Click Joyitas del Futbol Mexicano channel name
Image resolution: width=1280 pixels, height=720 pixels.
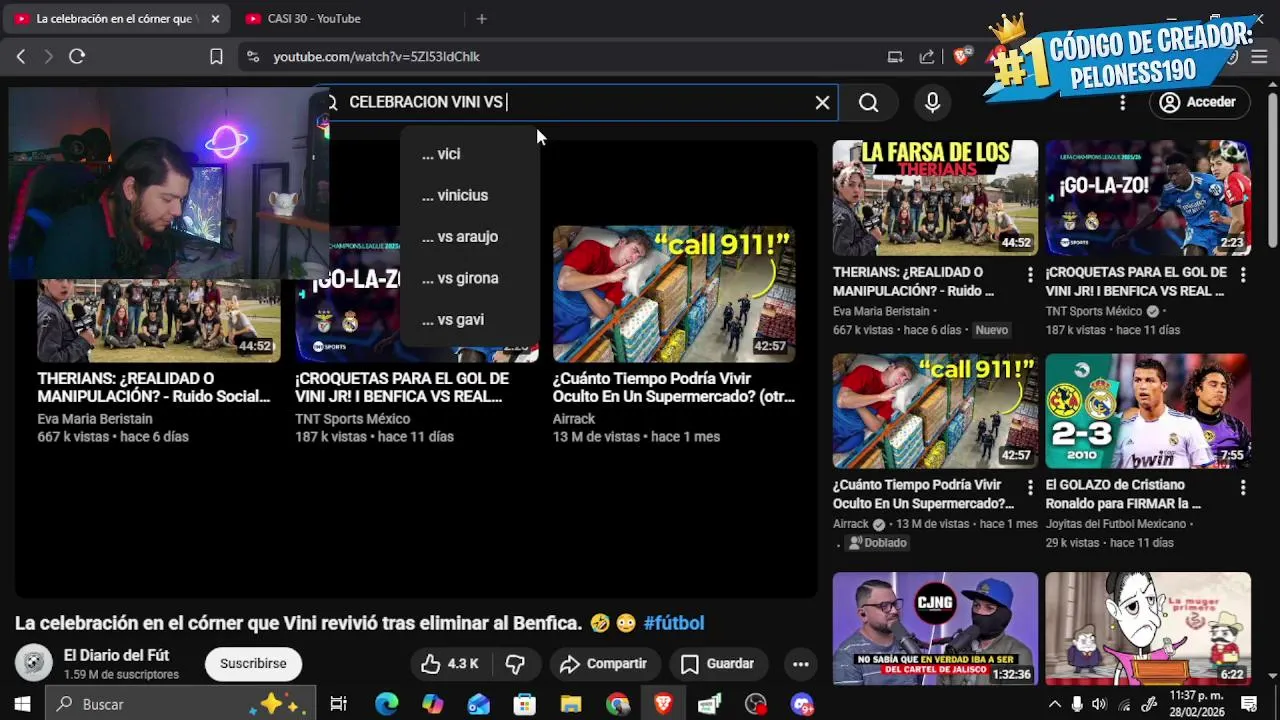pos(1116,524)
